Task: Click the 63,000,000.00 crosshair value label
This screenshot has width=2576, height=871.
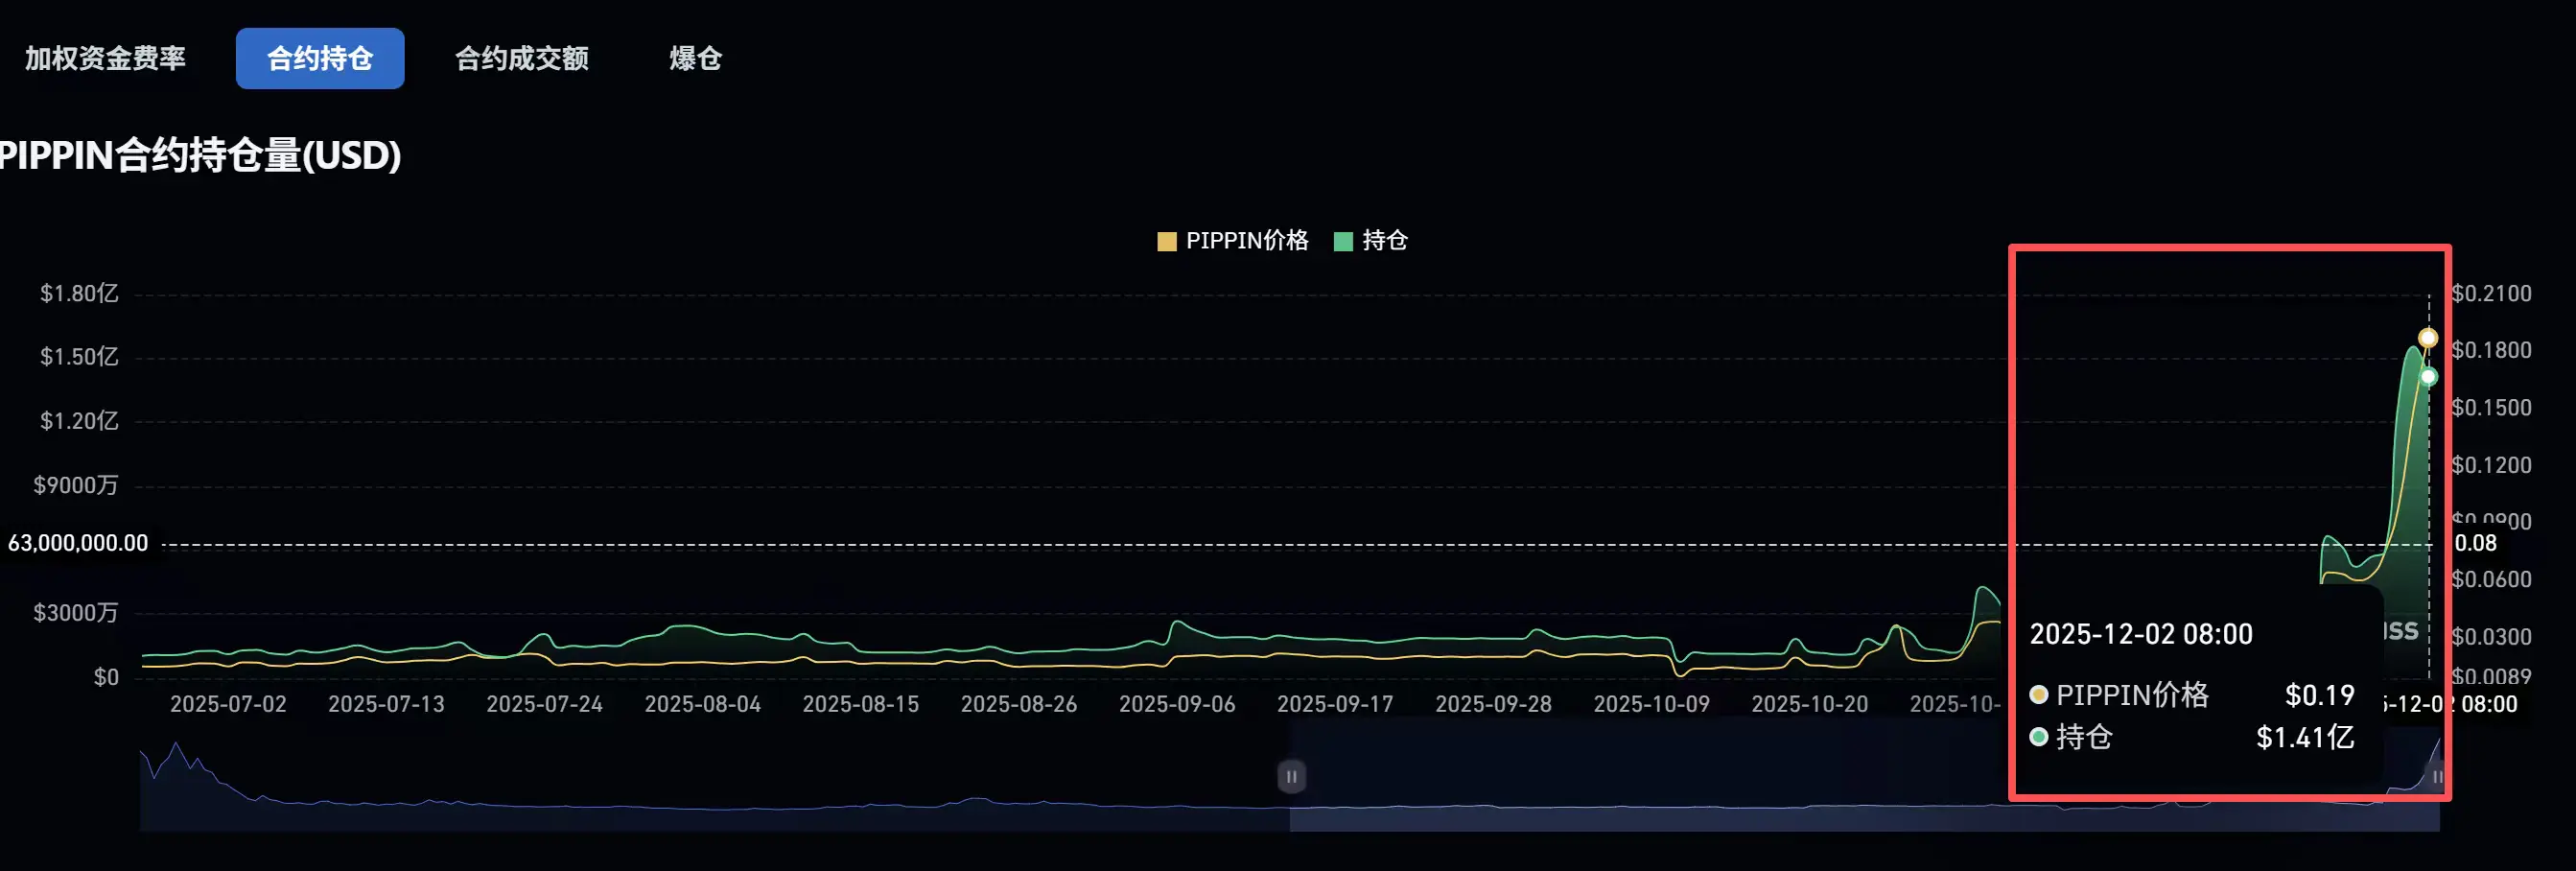Action: [x=78, y=543]
